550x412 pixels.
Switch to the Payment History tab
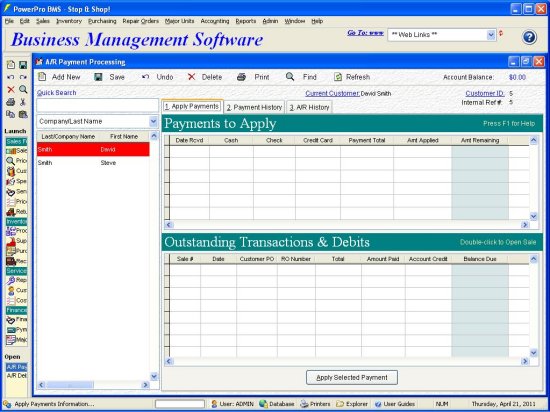point(254,107)
